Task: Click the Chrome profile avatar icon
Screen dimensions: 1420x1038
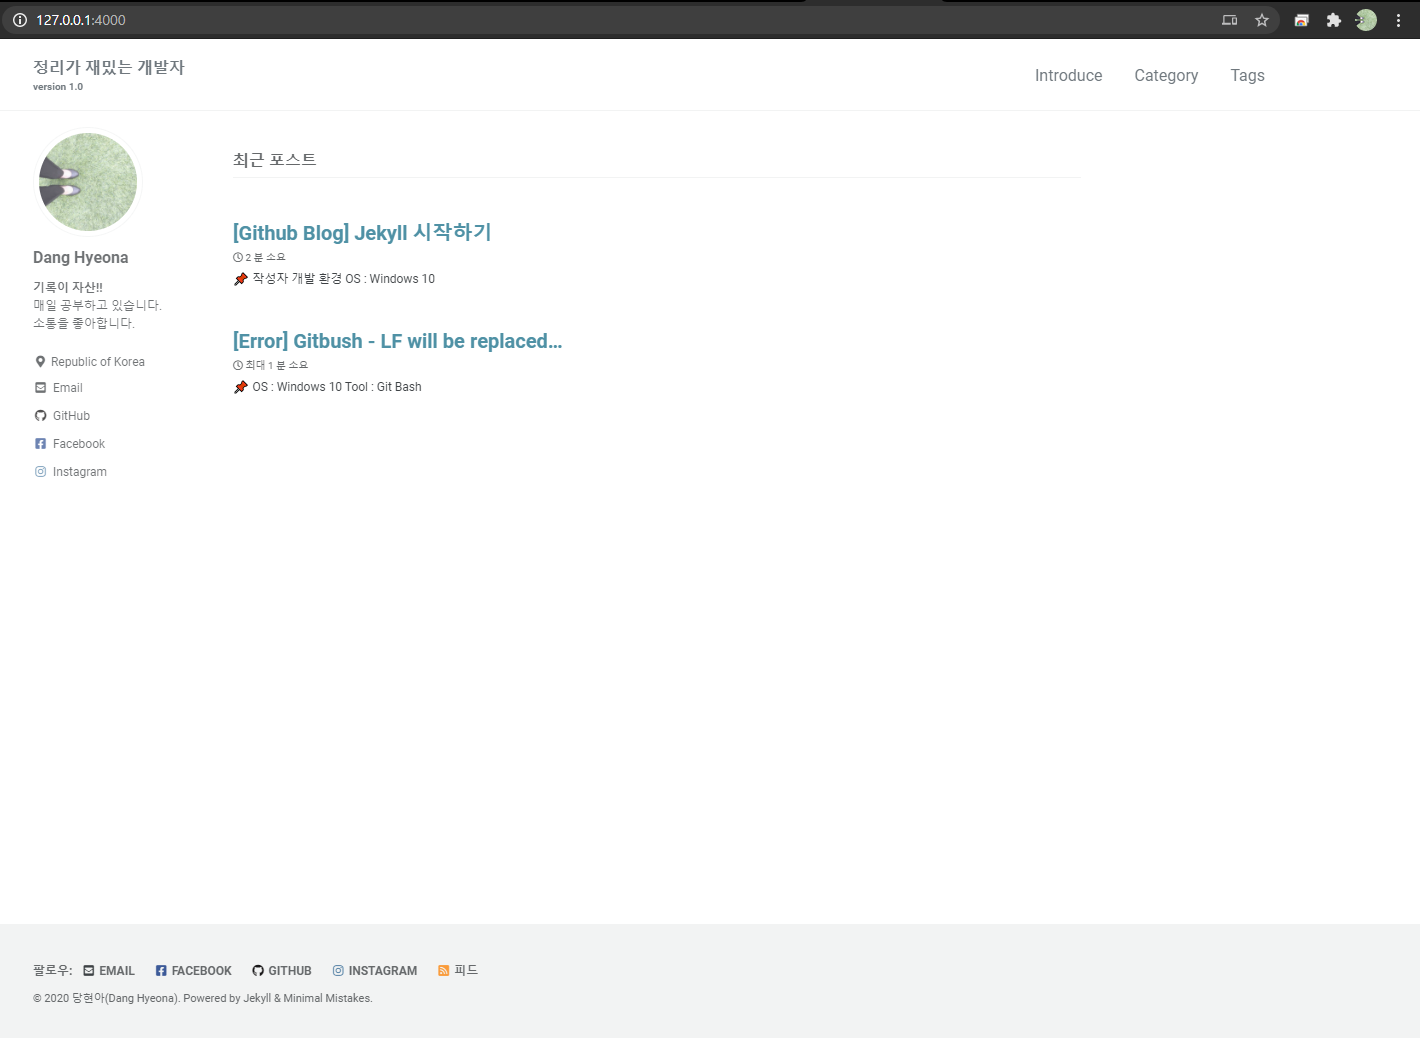Action: coord(1366,20)
